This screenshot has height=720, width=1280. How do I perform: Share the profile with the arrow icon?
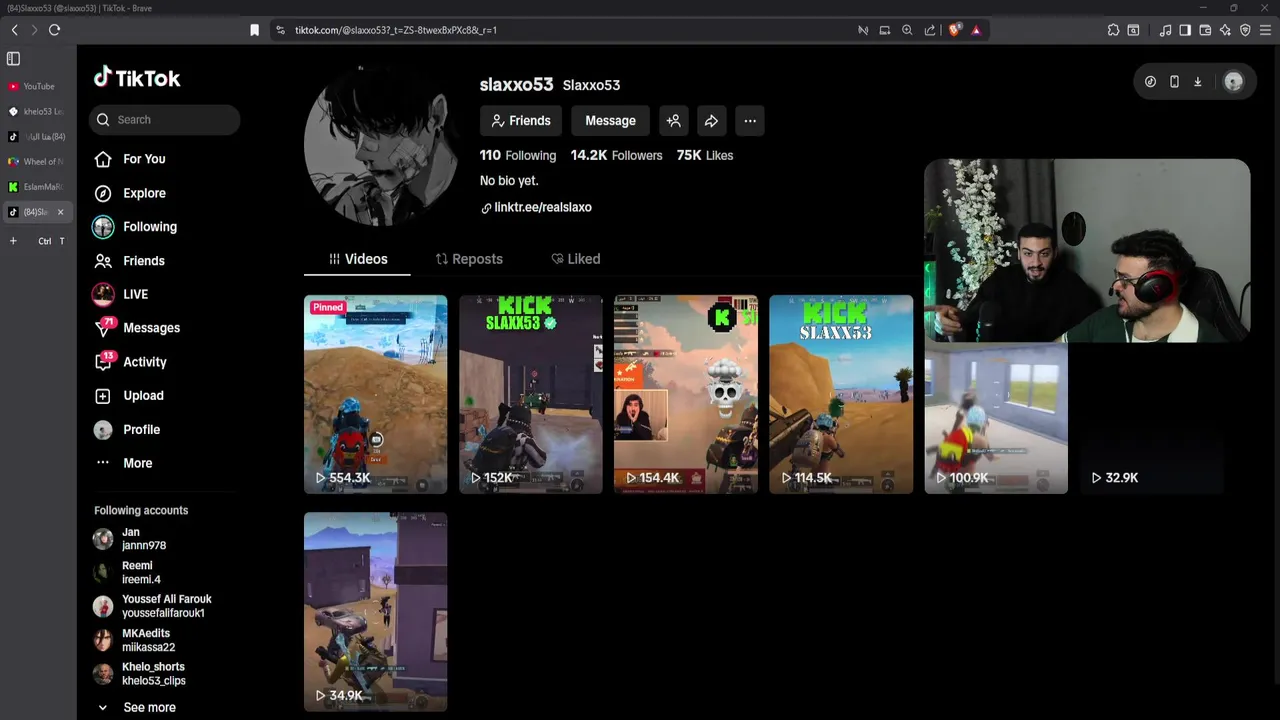tap(711, 121)
